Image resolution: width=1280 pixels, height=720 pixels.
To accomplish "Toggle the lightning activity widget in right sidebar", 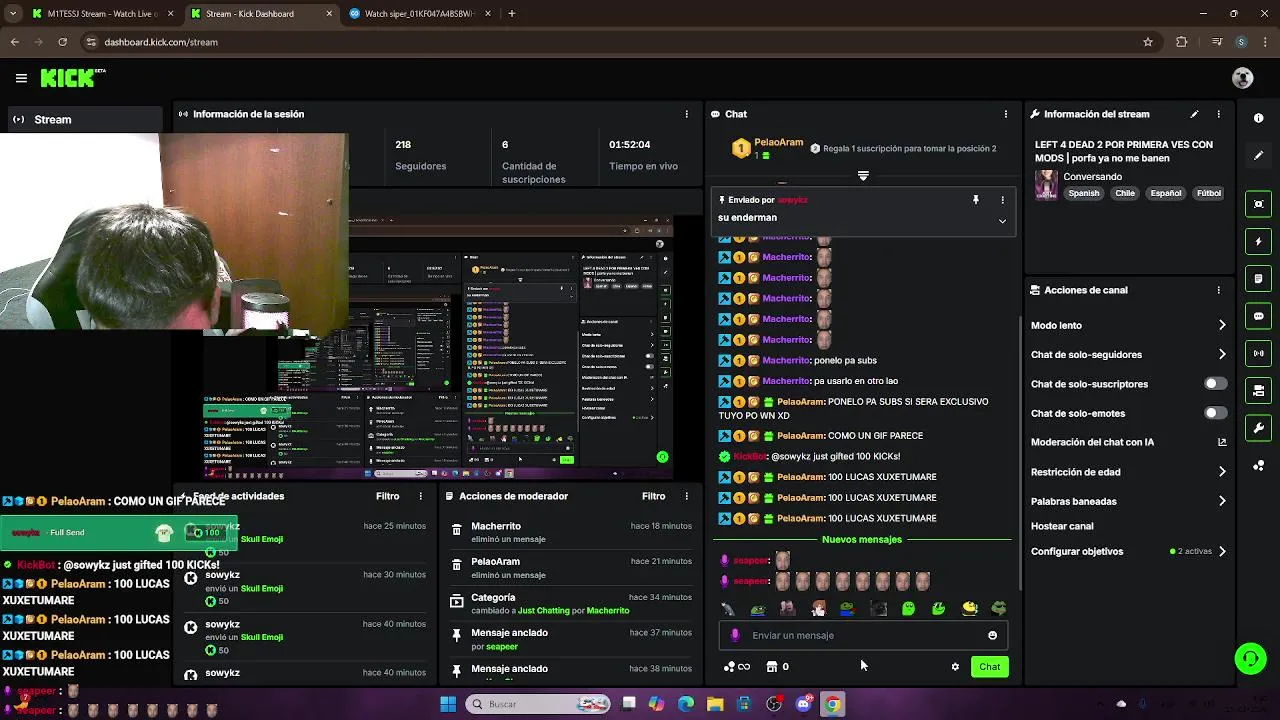I will point(1259,241).
